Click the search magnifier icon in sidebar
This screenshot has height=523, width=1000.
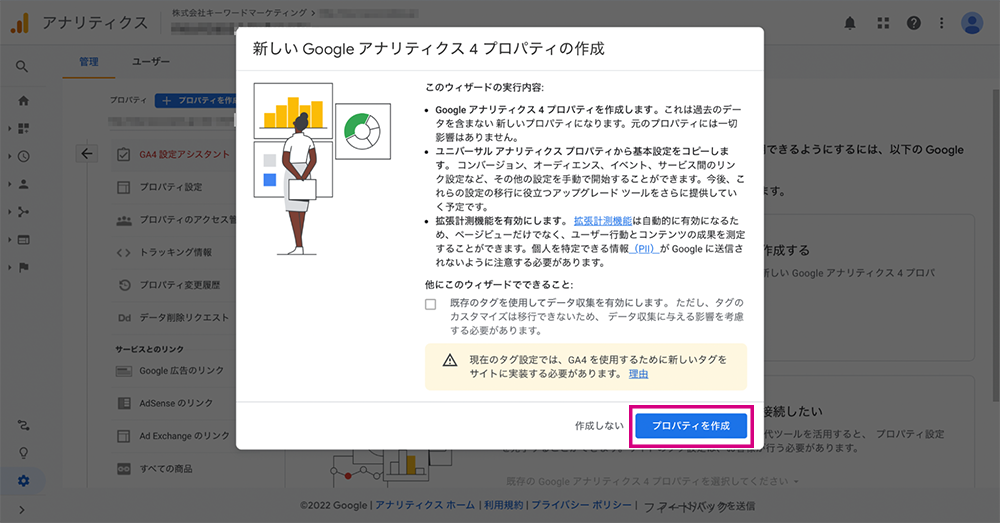coord(22,66)
